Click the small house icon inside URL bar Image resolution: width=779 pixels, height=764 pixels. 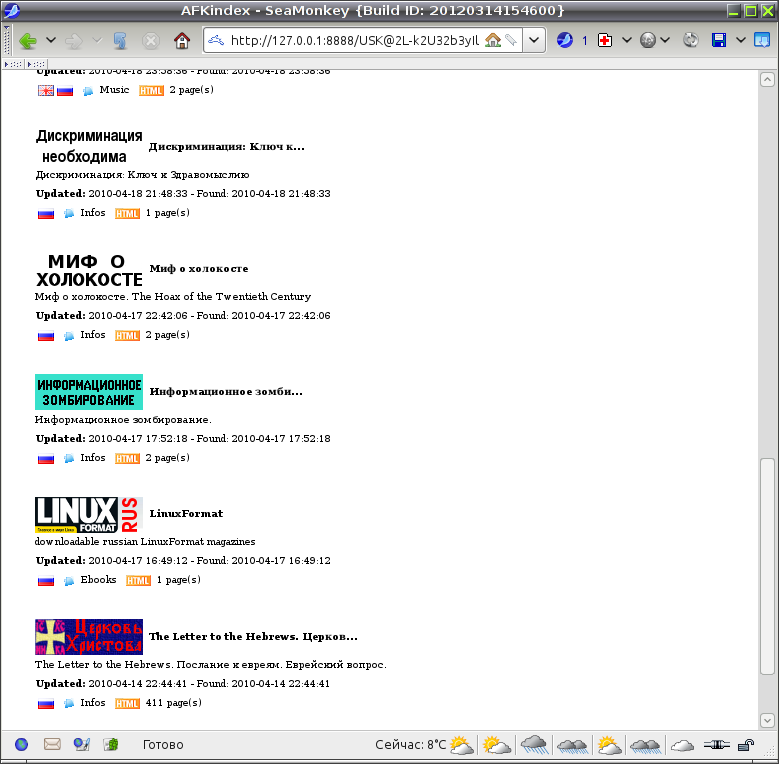coord(492,40)
